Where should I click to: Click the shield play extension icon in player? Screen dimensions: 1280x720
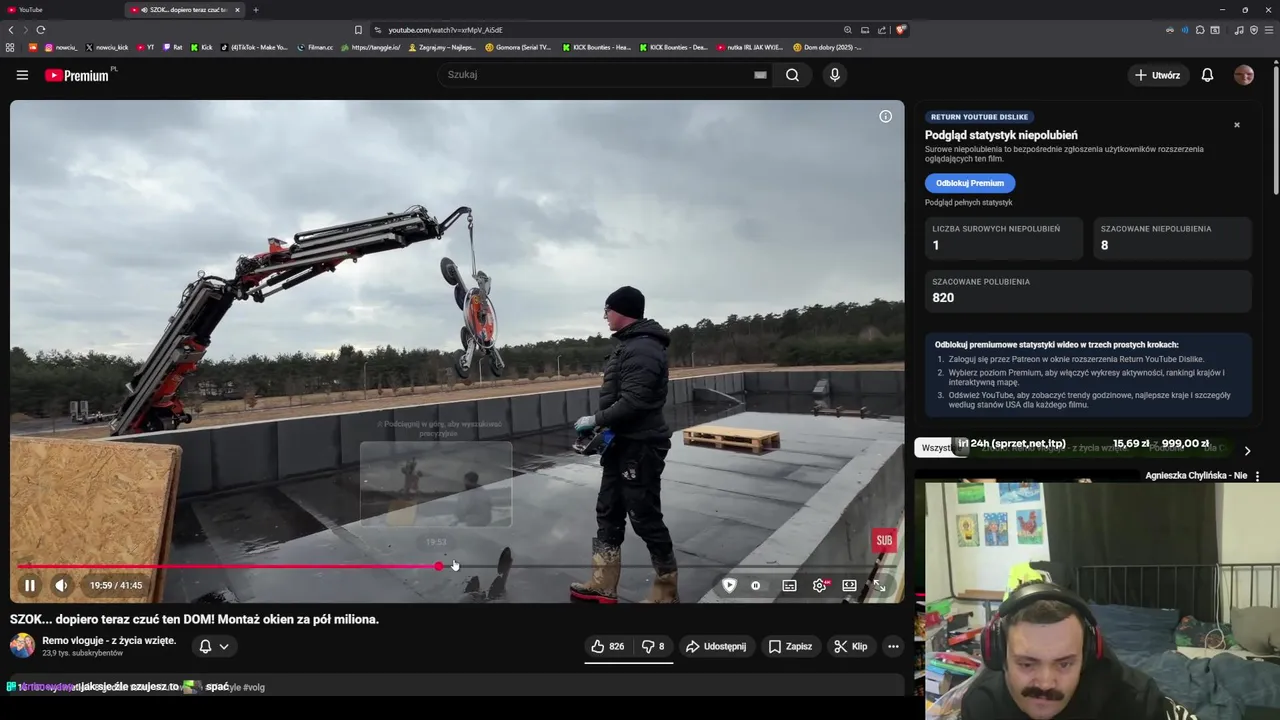(729, 586)
